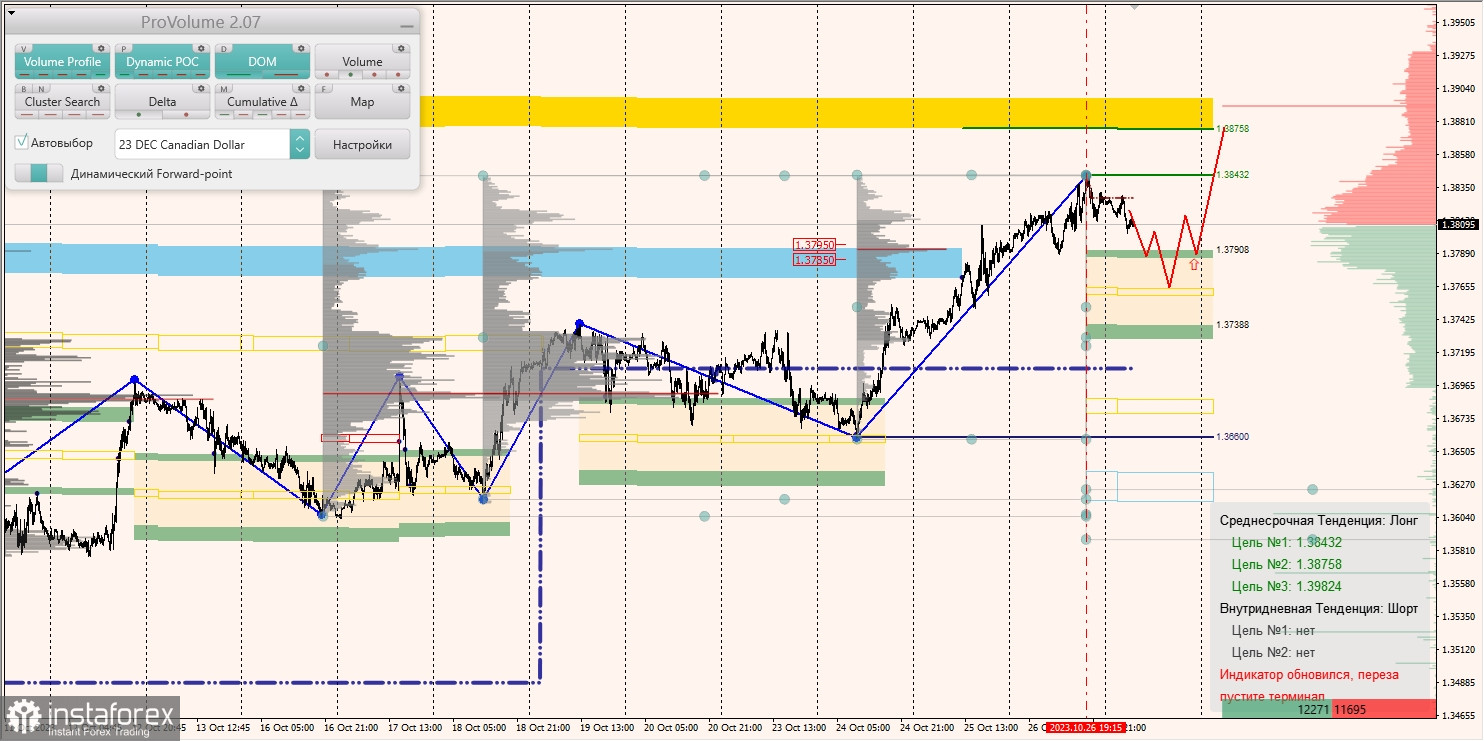Toggle the Delta indicator

click(162, 101)
